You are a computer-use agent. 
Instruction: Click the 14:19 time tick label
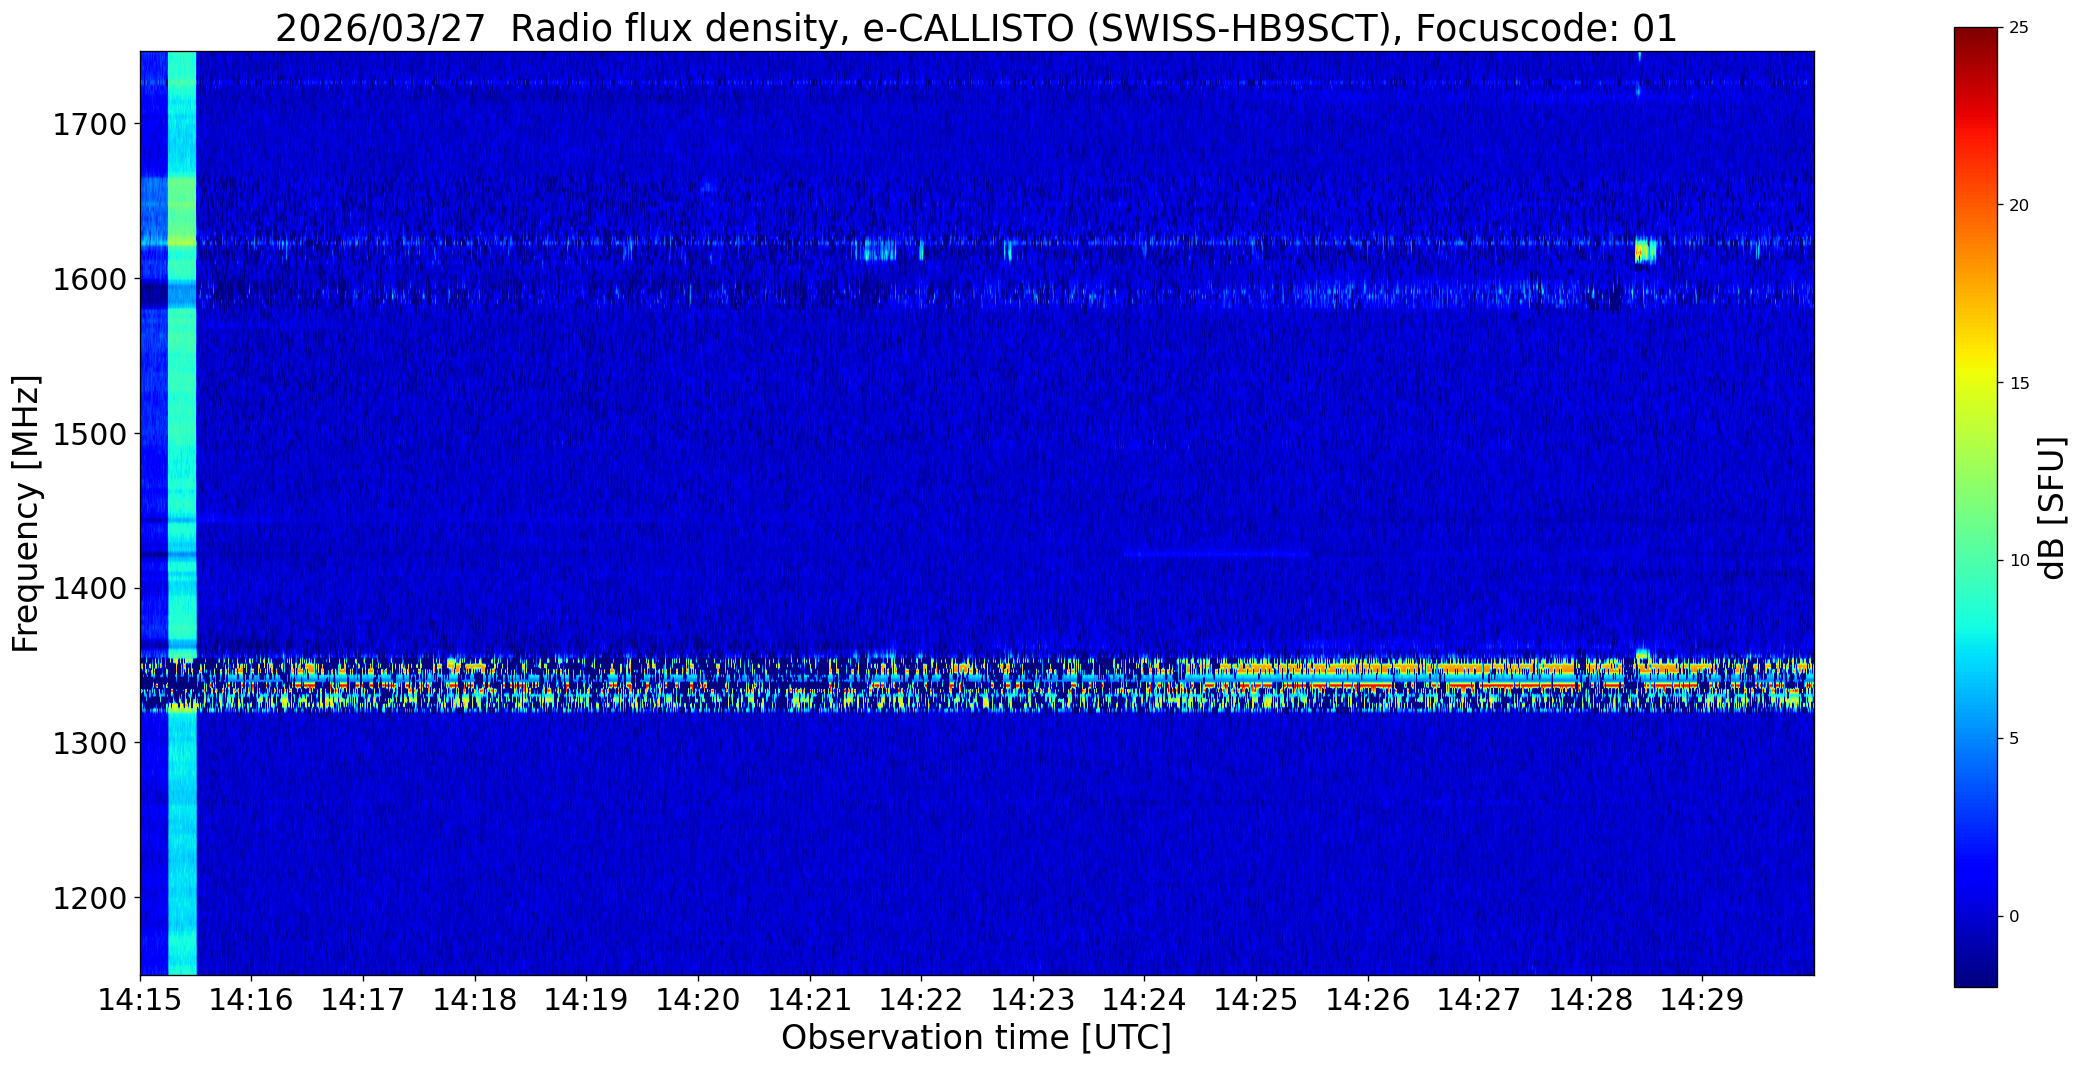point(586,1000)
